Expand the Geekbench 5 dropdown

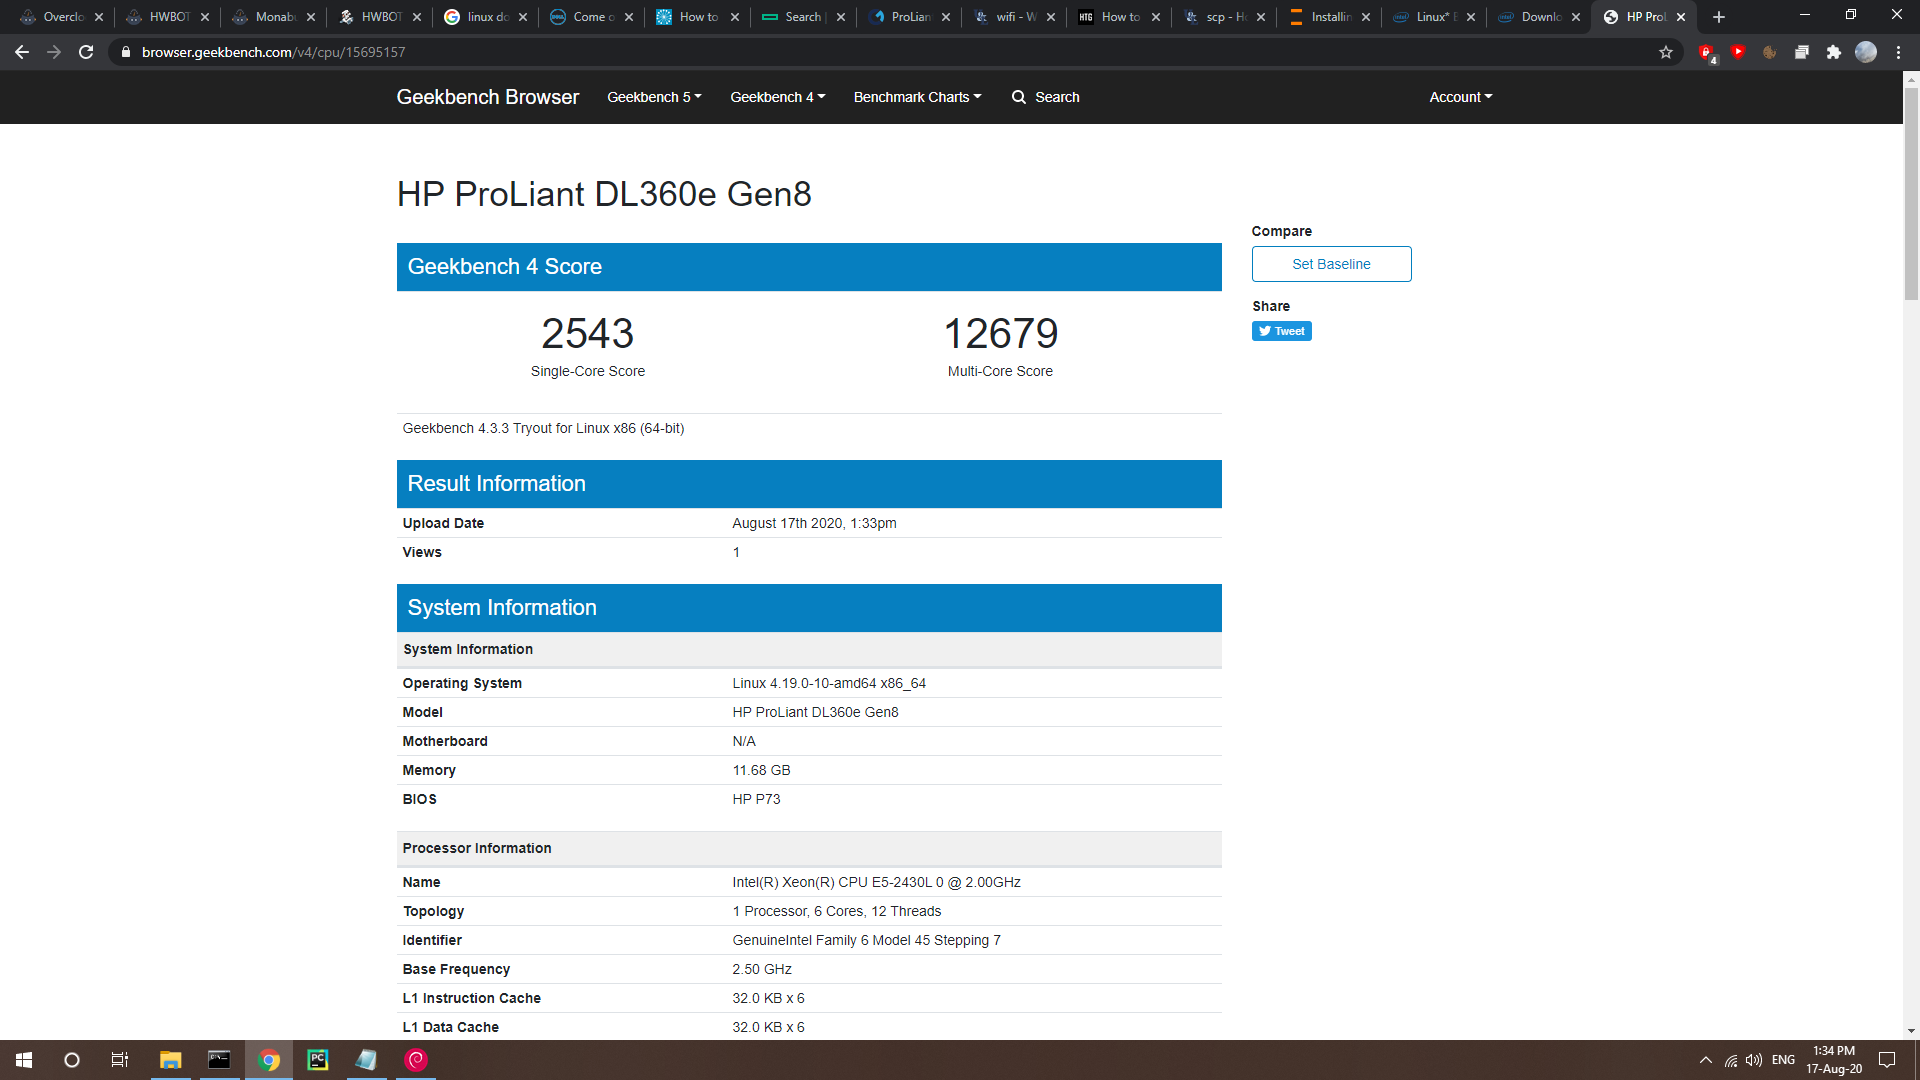654,97
